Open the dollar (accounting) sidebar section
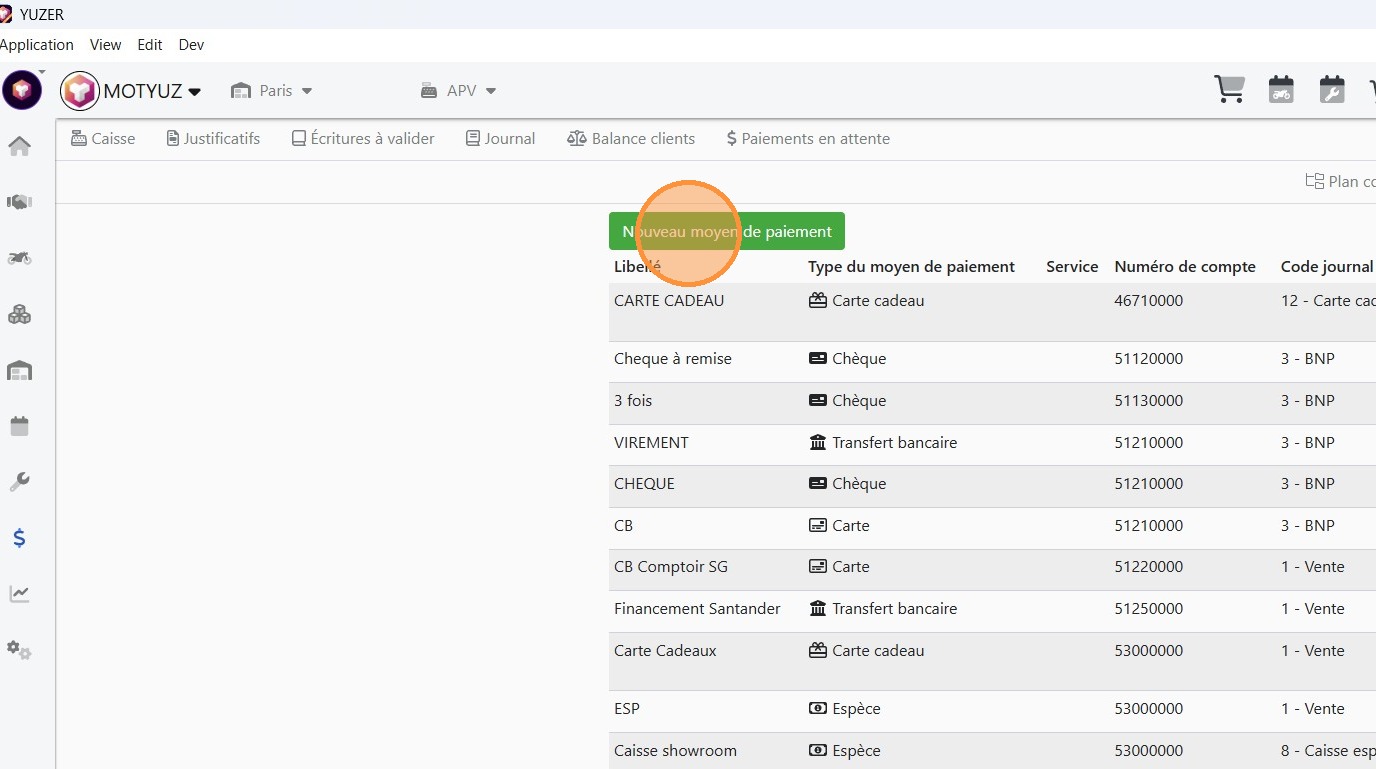 point(20,538)
